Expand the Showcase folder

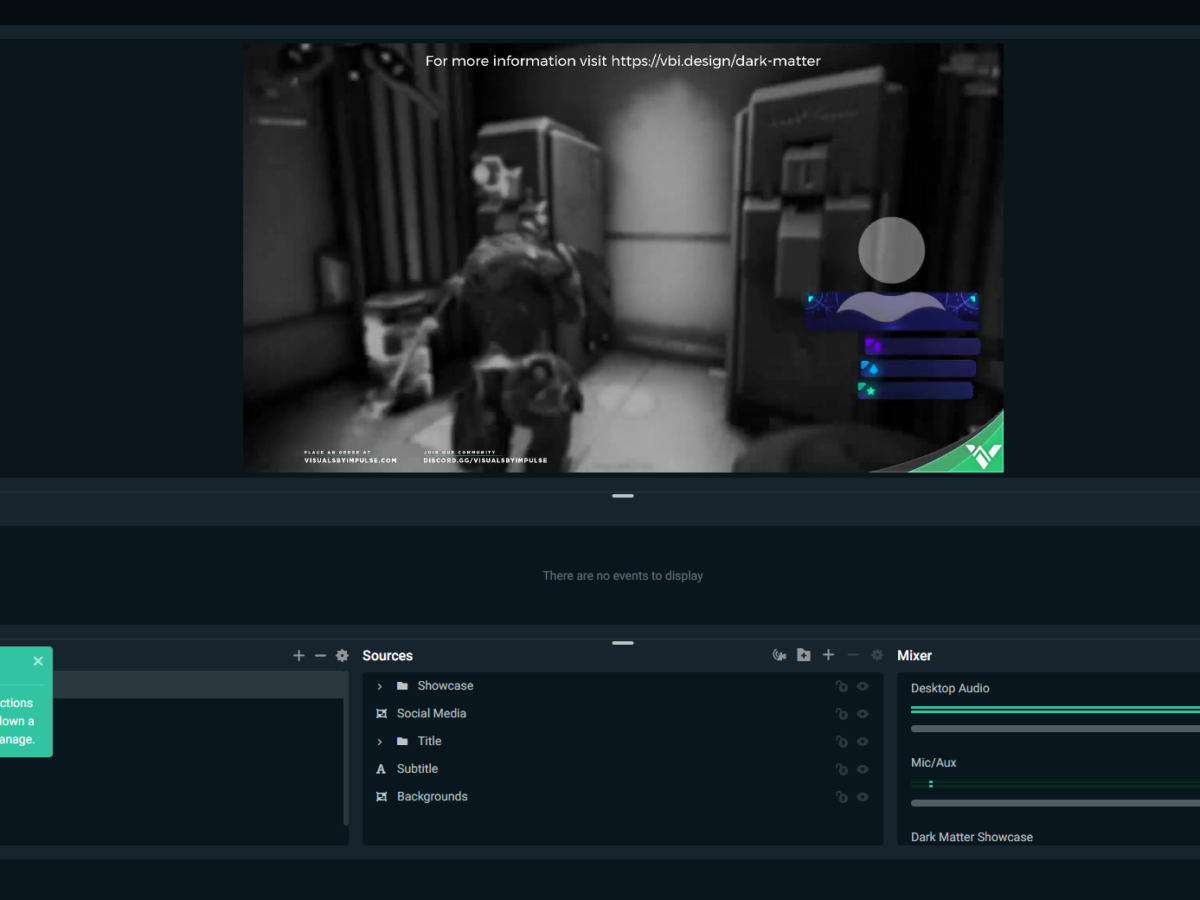tap(380, 687)
